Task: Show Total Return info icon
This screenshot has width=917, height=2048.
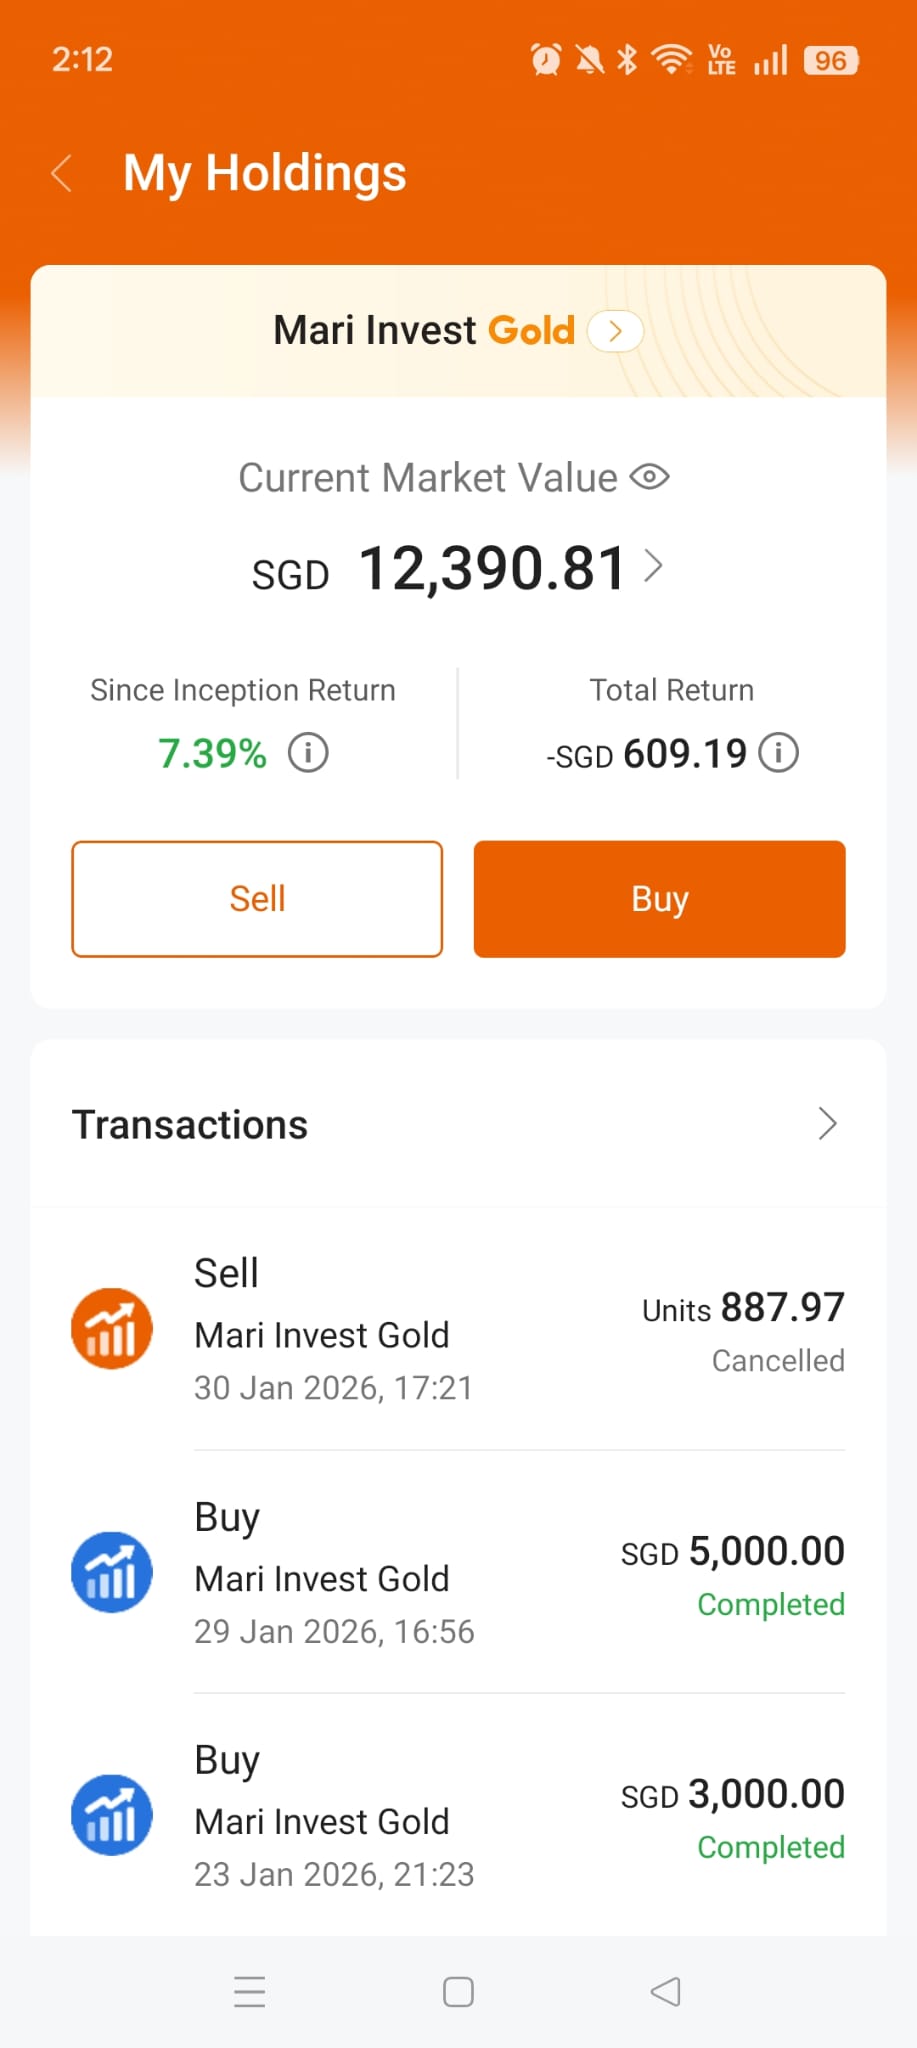Action: coord(778,753)
